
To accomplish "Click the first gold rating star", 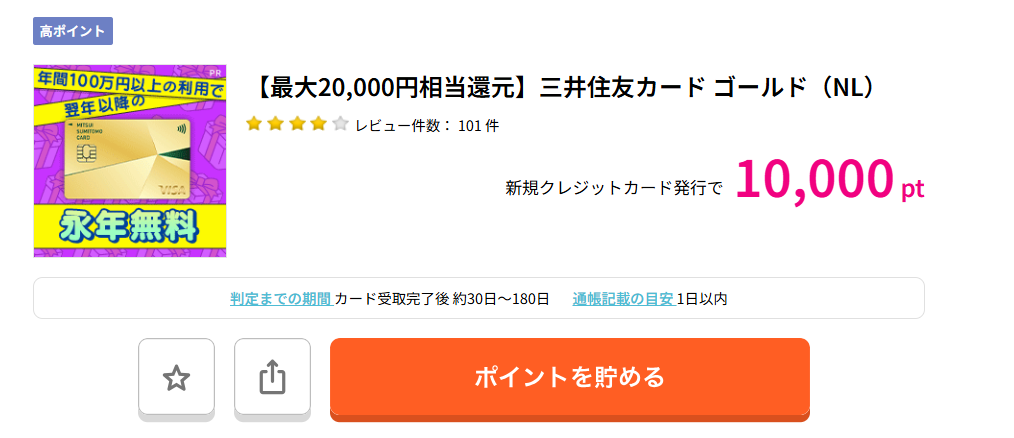I will 254,124.
